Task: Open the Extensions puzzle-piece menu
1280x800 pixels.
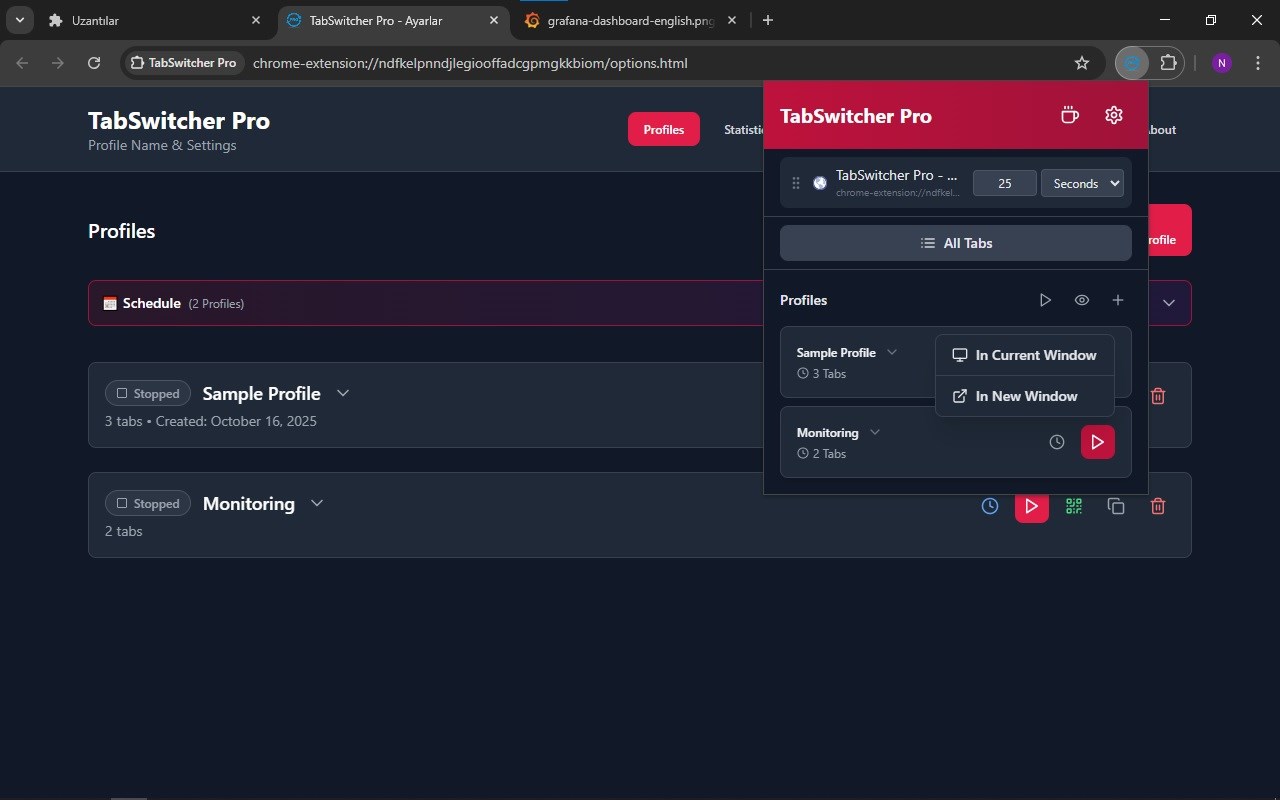Action: [x=1168, y=63]
